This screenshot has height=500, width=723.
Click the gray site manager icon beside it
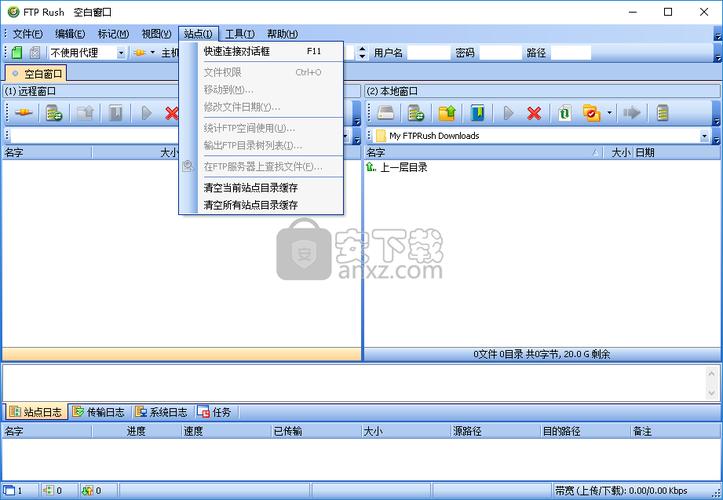pos(35,53)
